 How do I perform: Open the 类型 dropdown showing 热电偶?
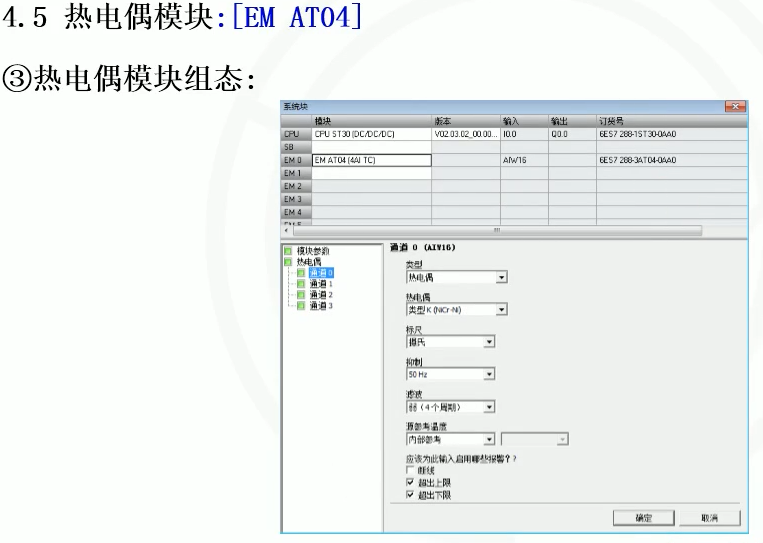click(x=456, y=277)
